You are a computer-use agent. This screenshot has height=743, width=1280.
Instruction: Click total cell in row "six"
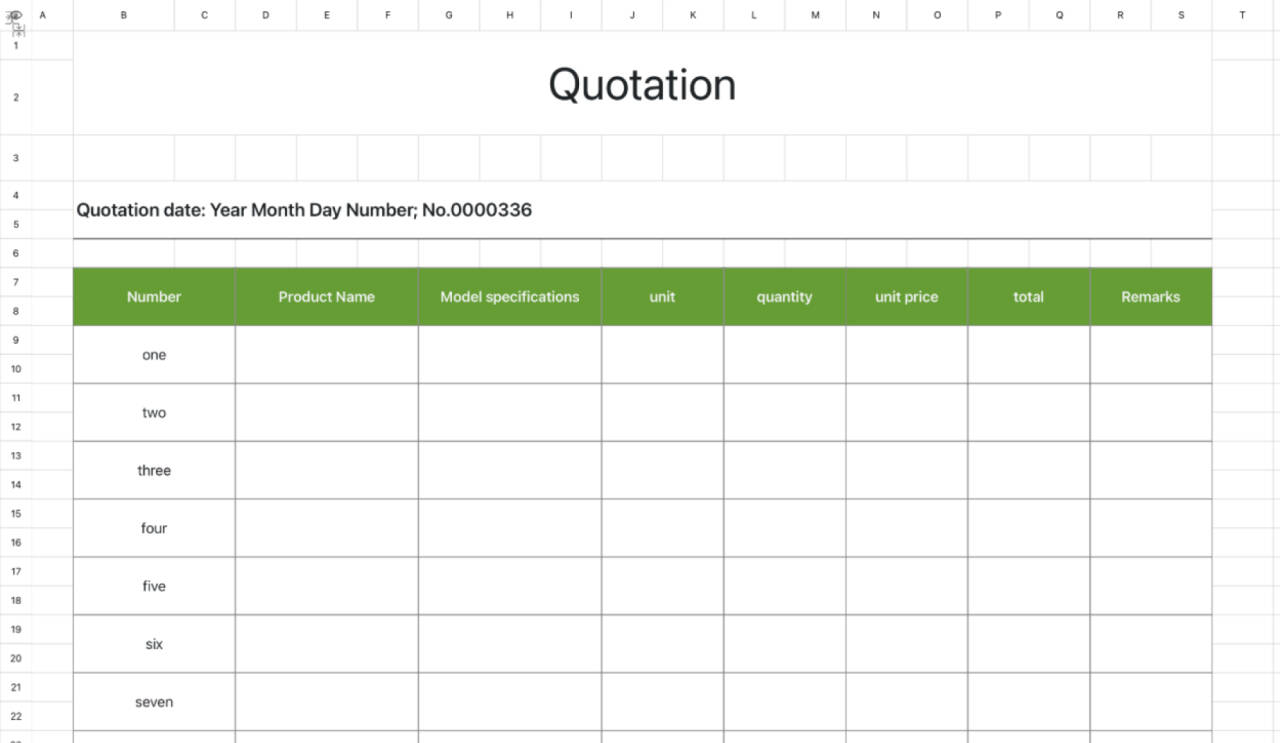pyautogui.click(x=1028, y=645)
